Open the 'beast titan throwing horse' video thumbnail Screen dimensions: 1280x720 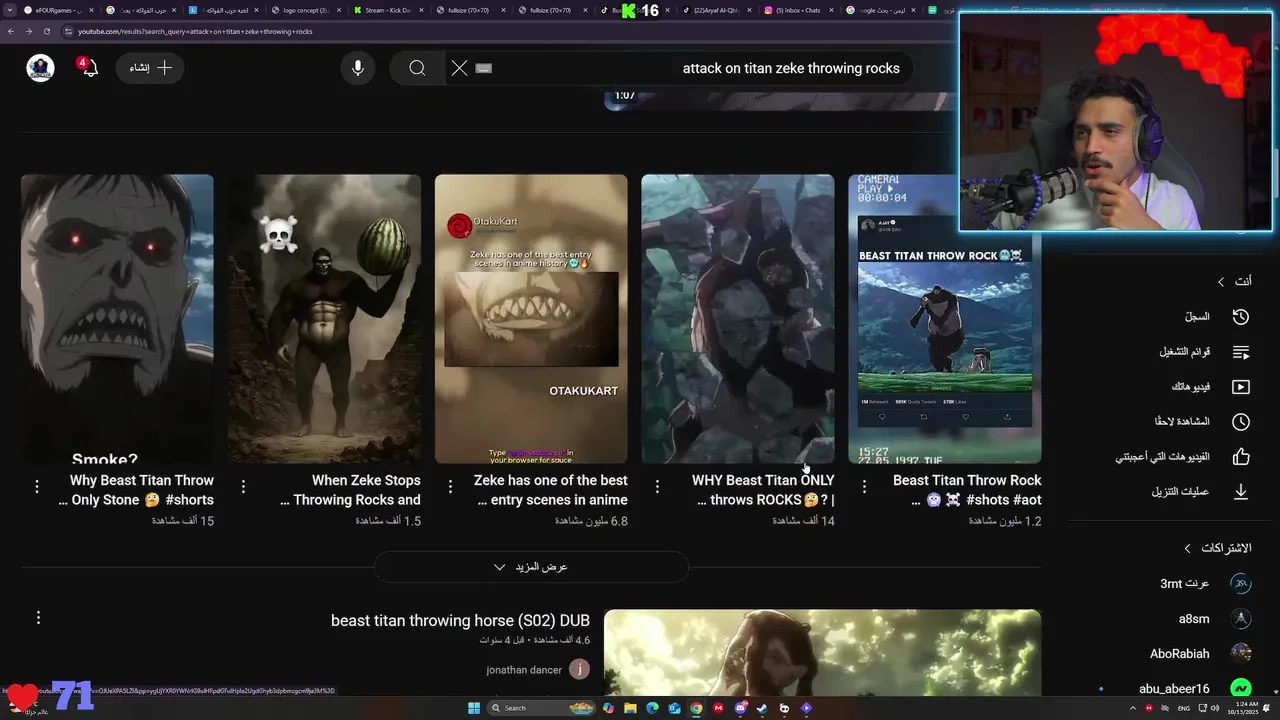click(822, 652)
